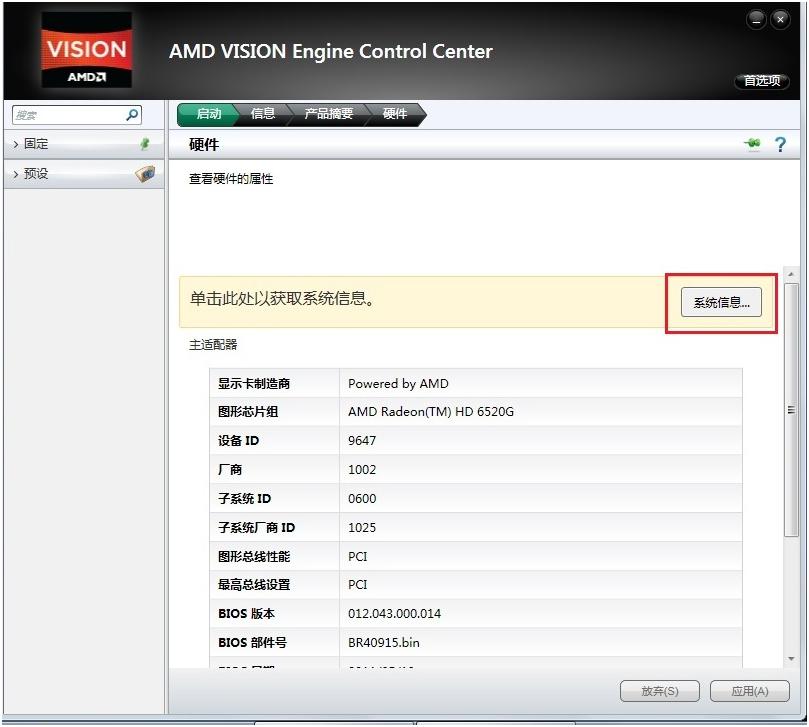Select the BIOS 版本 label cell
809x727 pixels.
pos(274,613)
